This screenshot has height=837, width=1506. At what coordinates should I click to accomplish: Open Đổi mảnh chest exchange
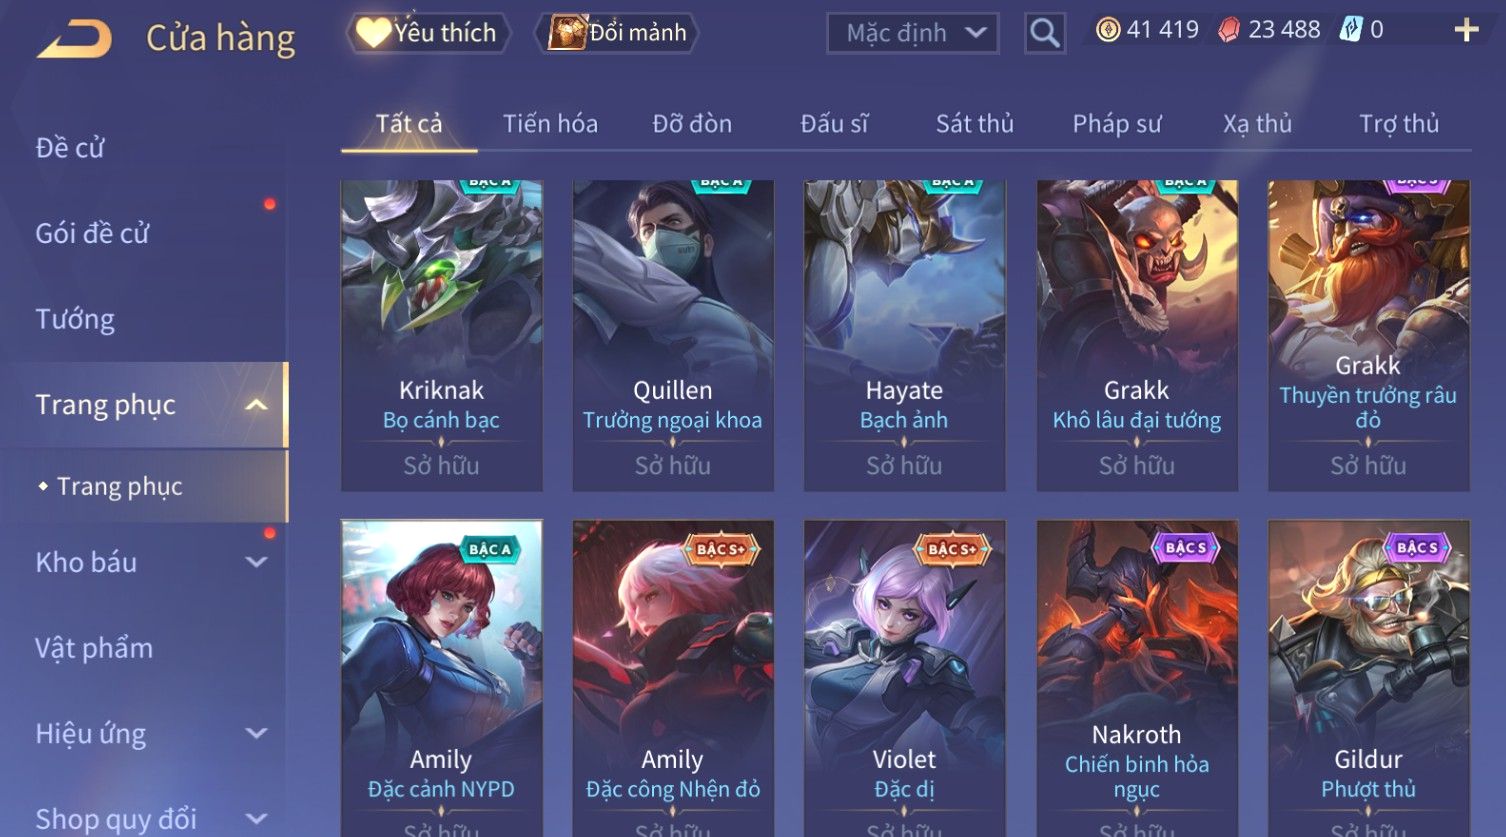tap(617, 33)
